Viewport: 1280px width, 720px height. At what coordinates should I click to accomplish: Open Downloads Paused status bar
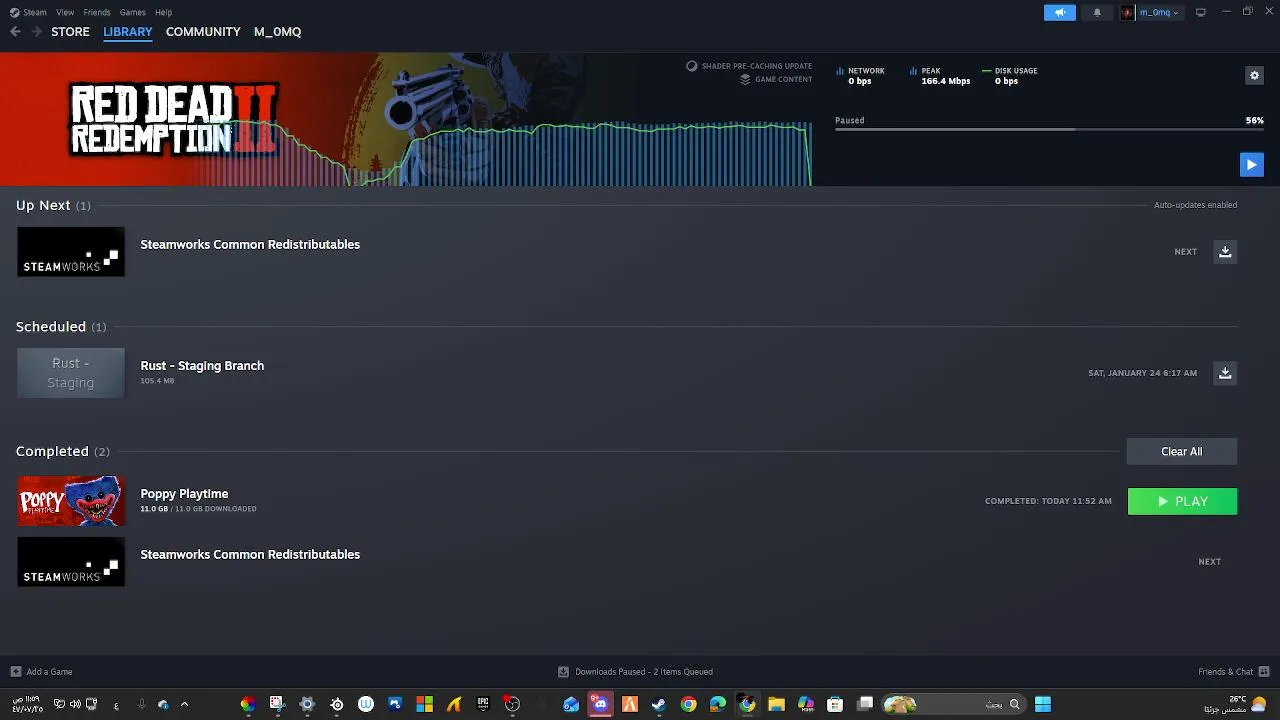(635, 672)
